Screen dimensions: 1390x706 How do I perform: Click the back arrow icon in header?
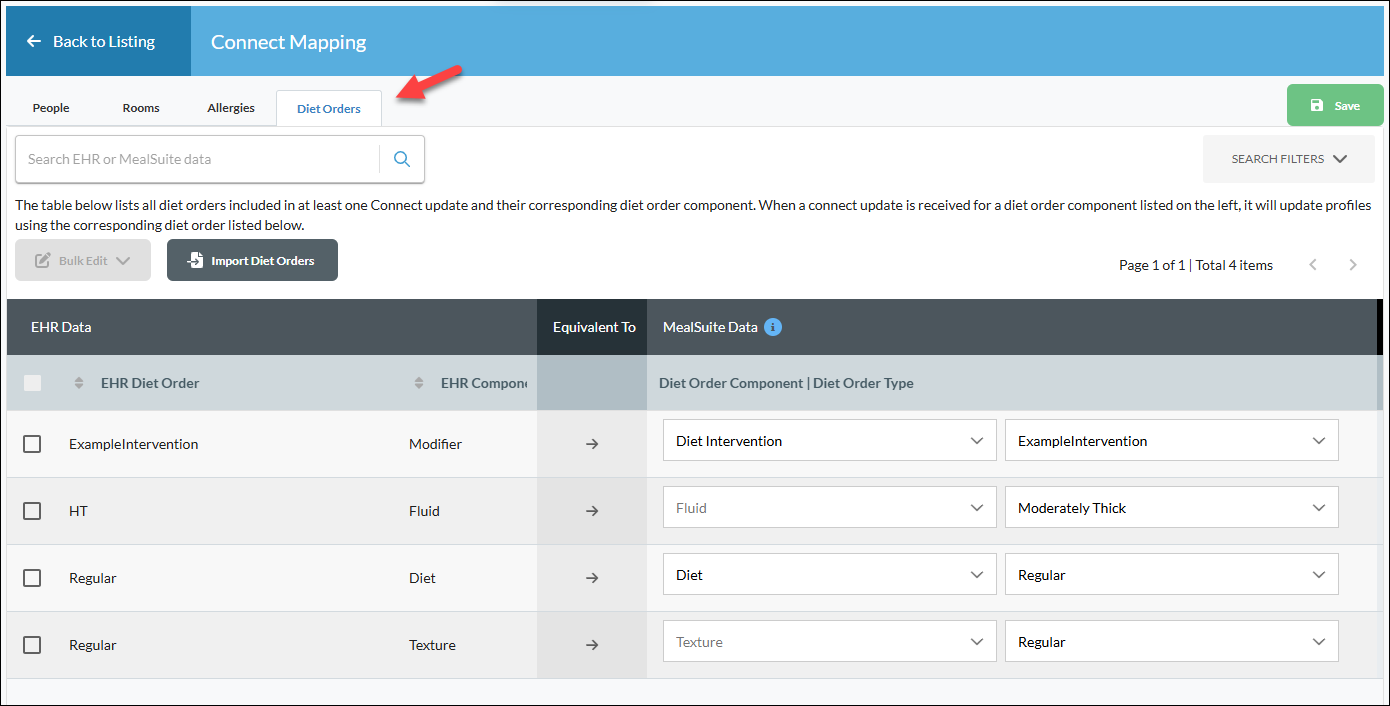coord(34,41)
